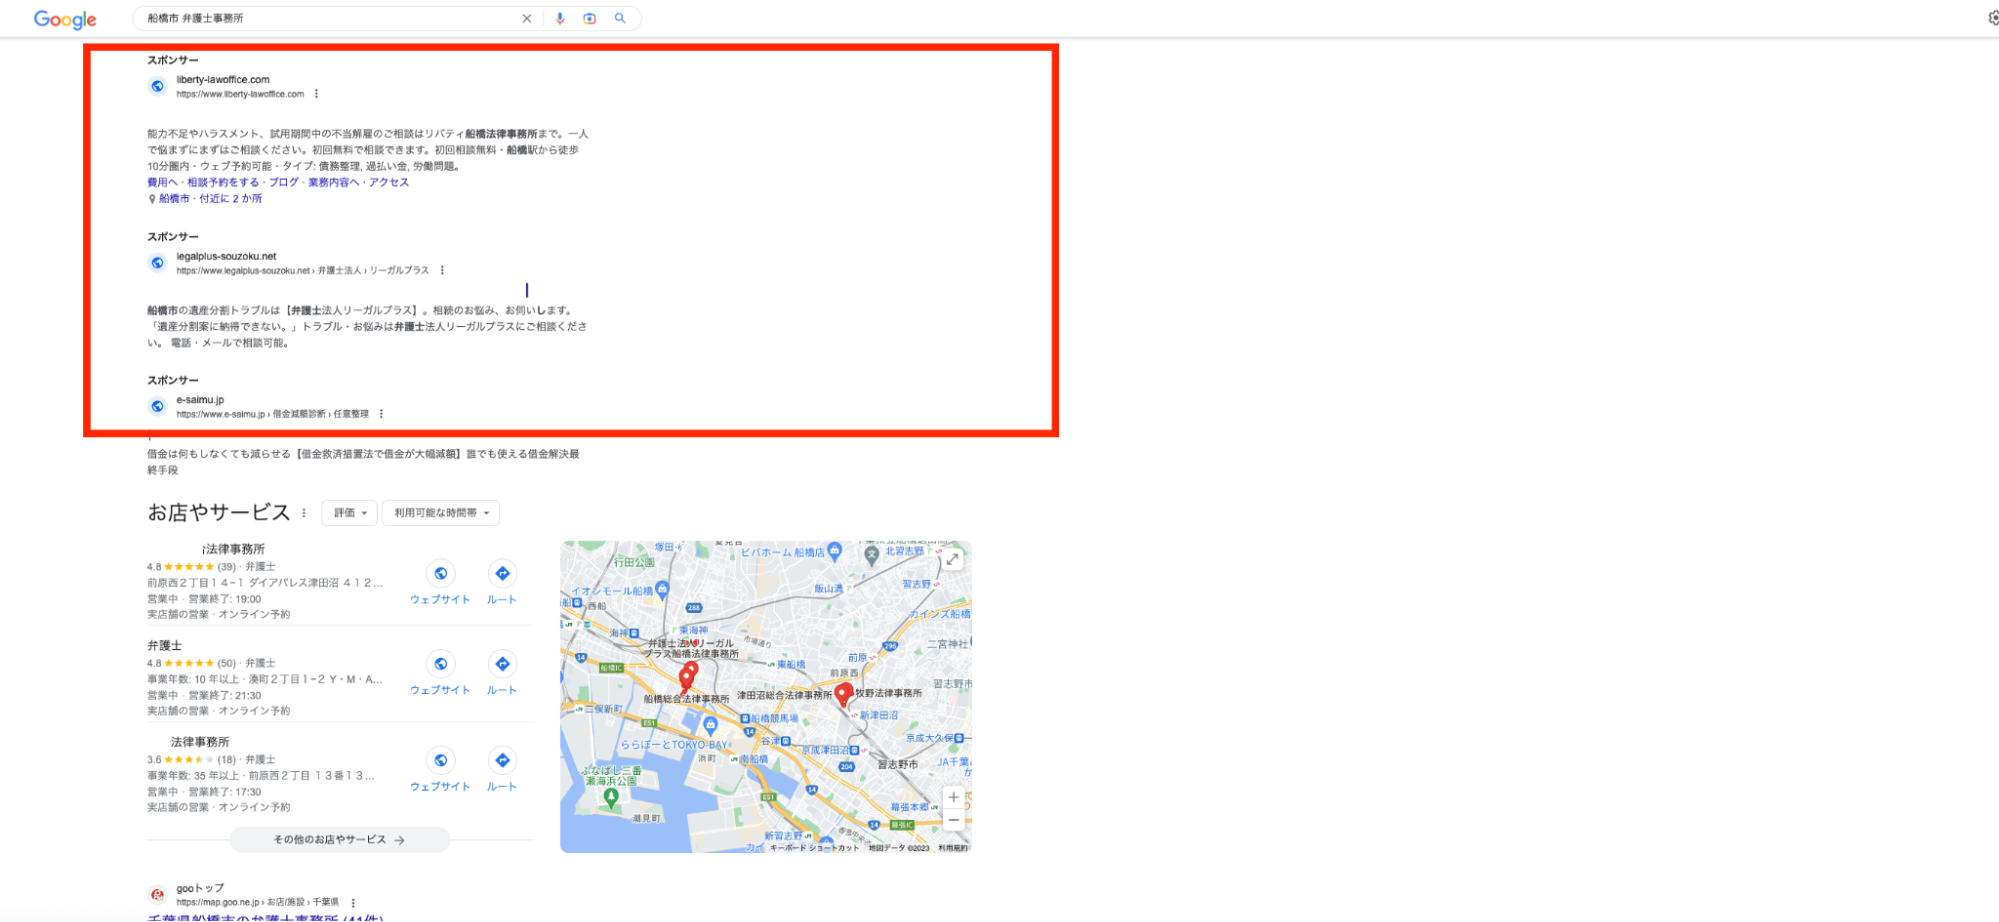Open ウェブサイト icon for 4.8 (50) listing
Viewport: 1999px width, 922px height.
coord(440,664)
